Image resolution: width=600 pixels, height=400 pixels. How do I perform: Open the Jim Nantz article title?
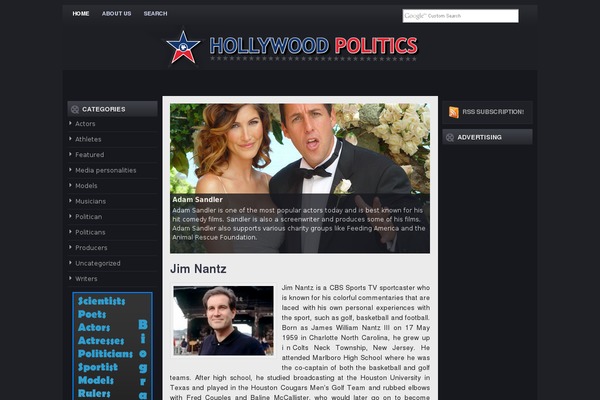pos(198,269)
